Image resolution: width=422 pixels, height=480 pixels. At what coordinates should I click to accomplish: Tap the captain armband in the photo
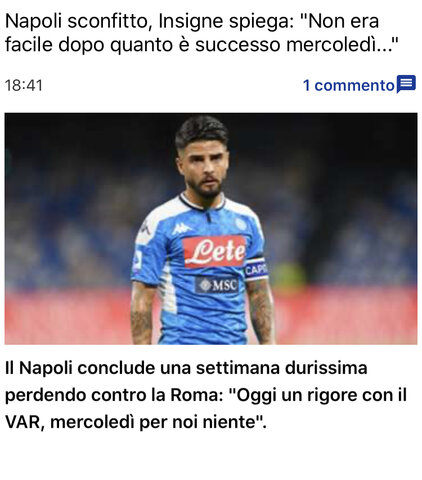tap(256, 269)
